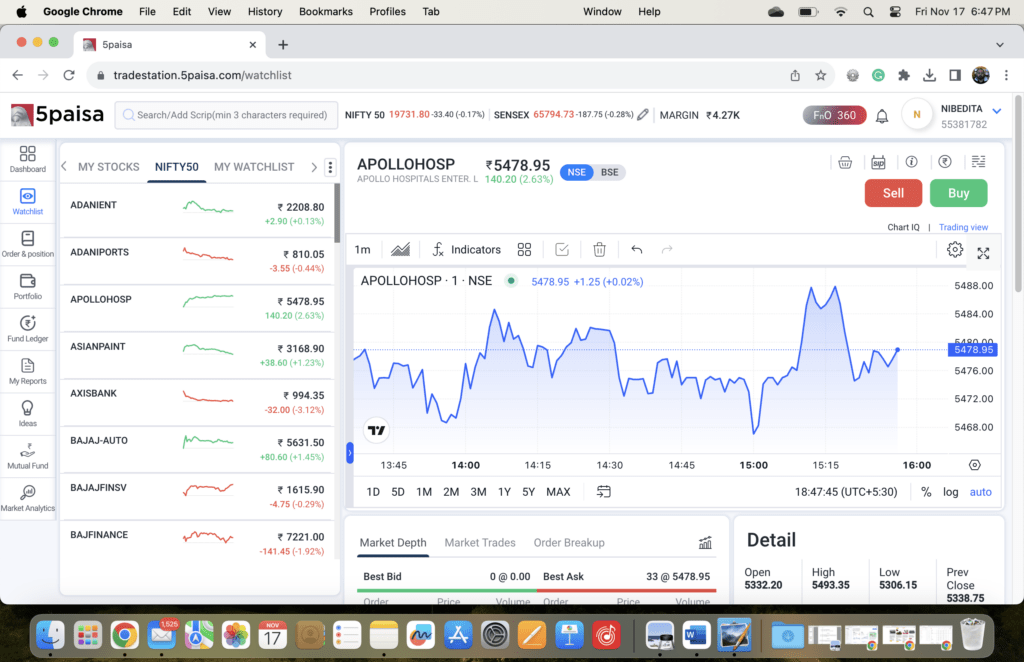1024x662 pixels.
Task: Open the Dashboard sidebar icon
Action: [27, 159]
